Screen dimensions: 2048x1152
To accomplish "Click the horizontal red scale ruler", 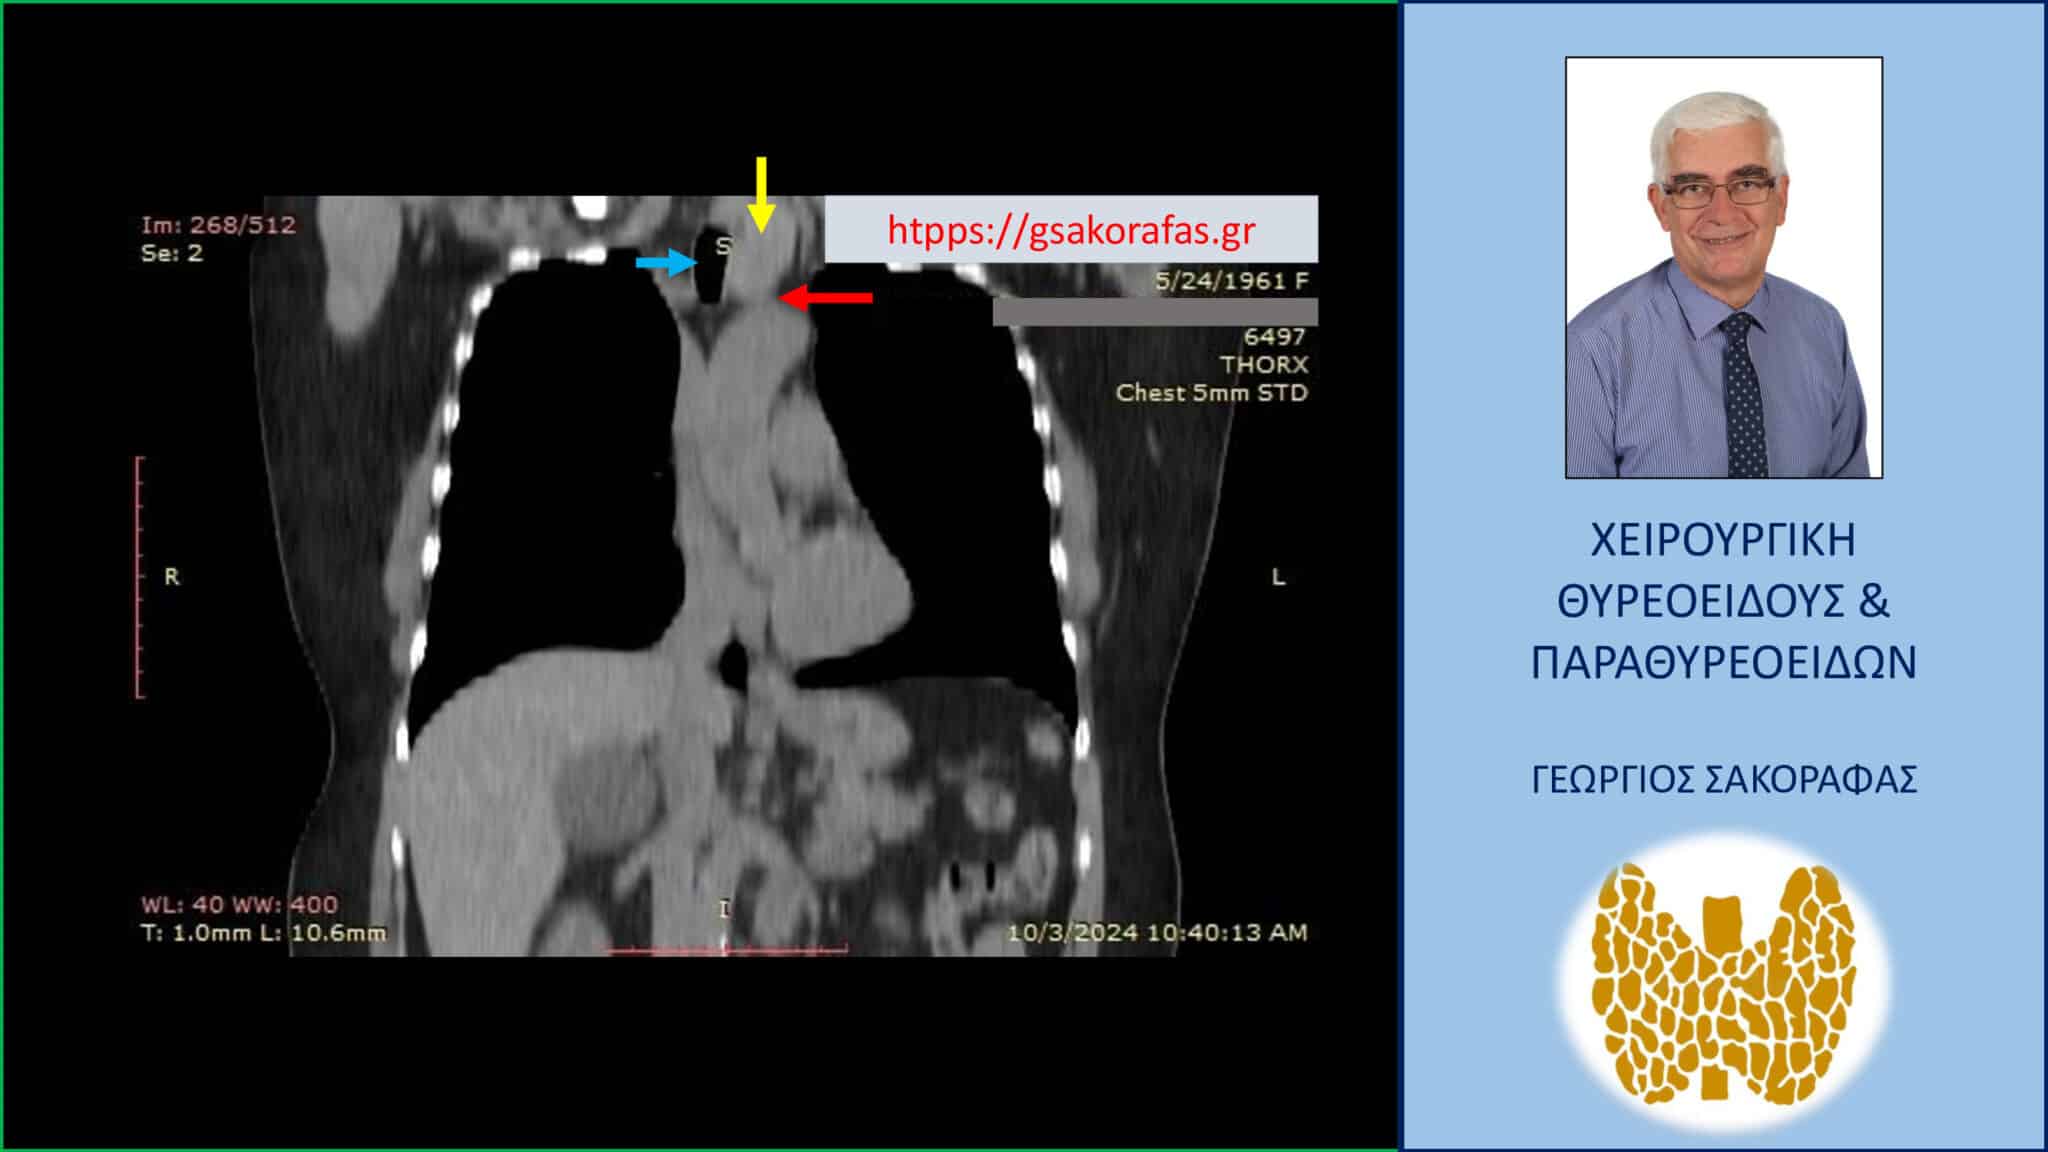I will click(728, 948).
